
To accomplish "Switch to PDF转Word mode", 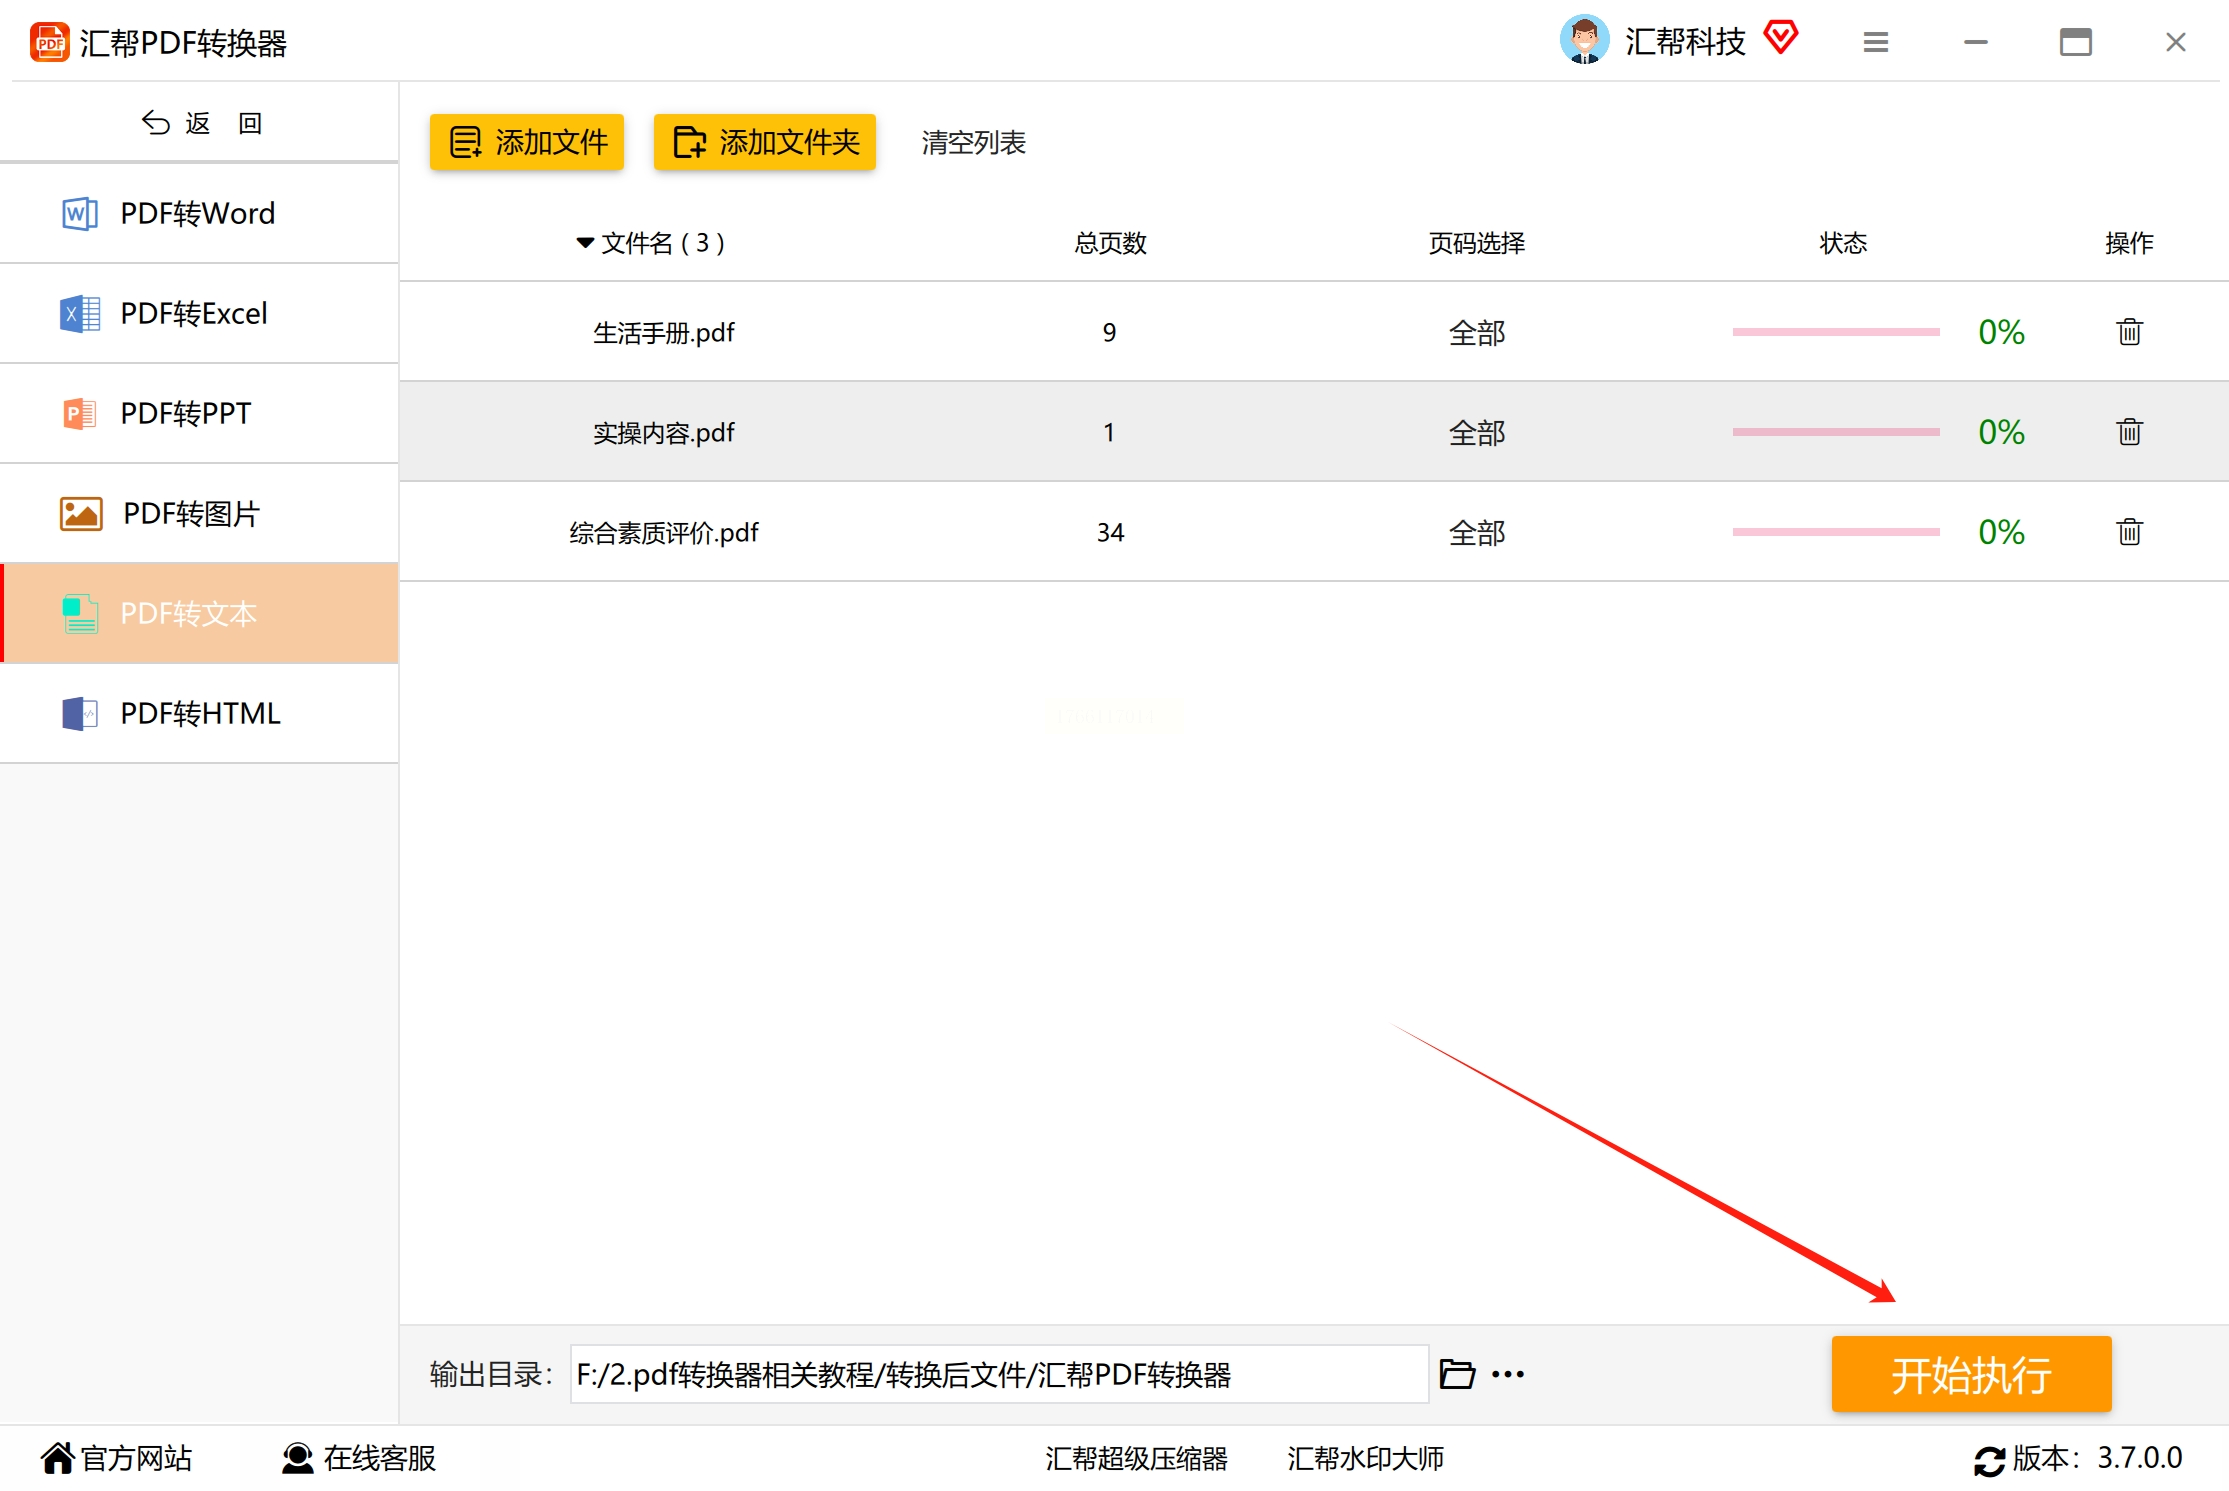I will [x=199, y=214].
